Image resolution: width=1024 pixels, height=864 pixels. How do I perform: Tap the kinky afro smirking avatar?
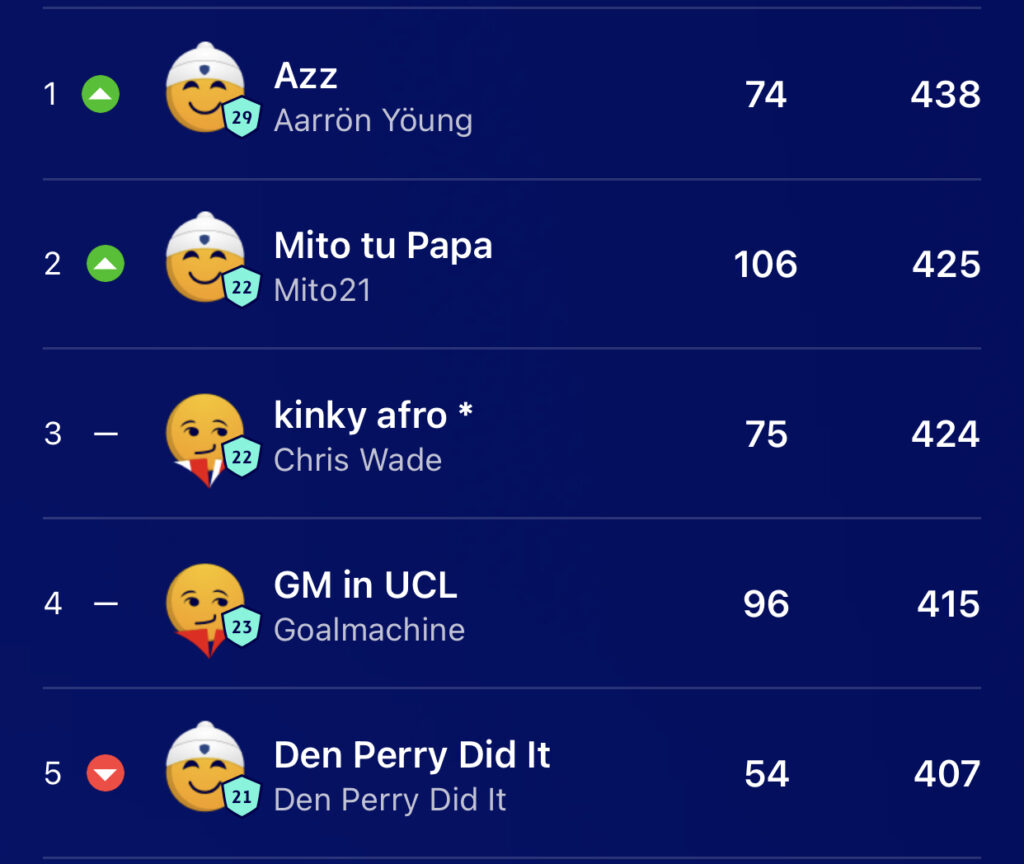pyautogui.click(x=206, y=439)
